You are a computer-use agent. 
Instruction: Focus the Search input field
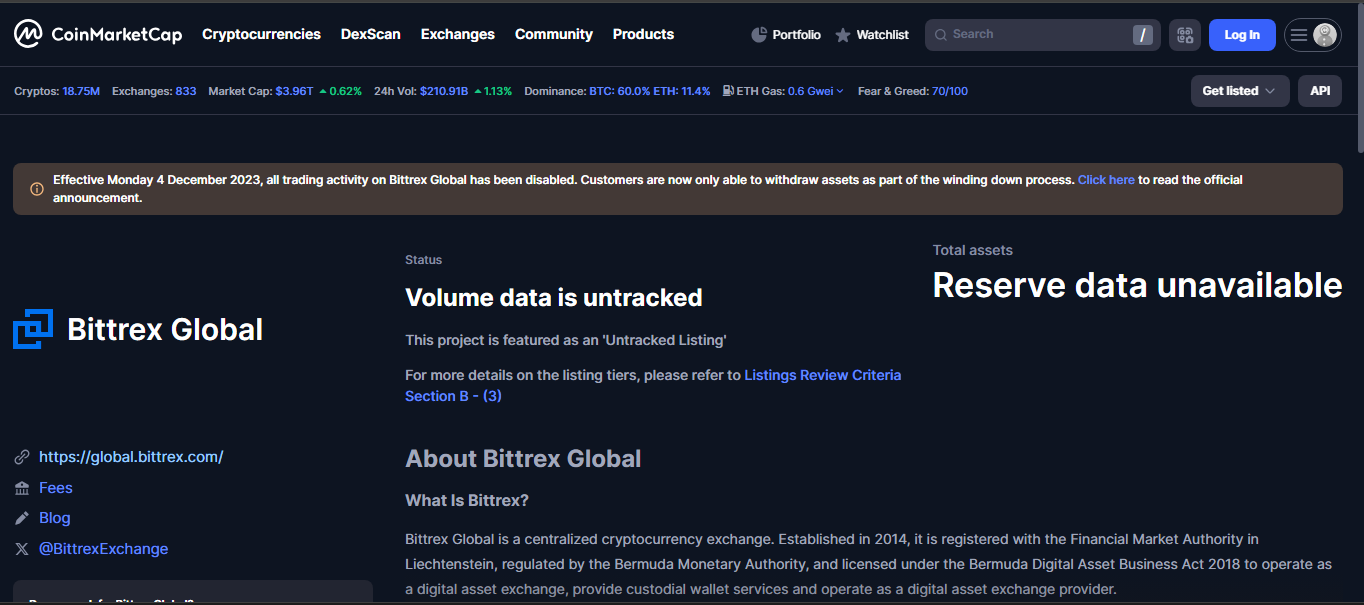point(1043,35)
